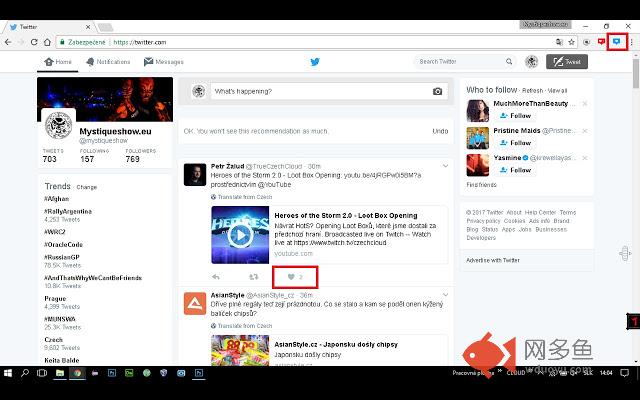Open Help Center footer link
The height and width of the screenshot is (400, 640).
pos(540,213)
